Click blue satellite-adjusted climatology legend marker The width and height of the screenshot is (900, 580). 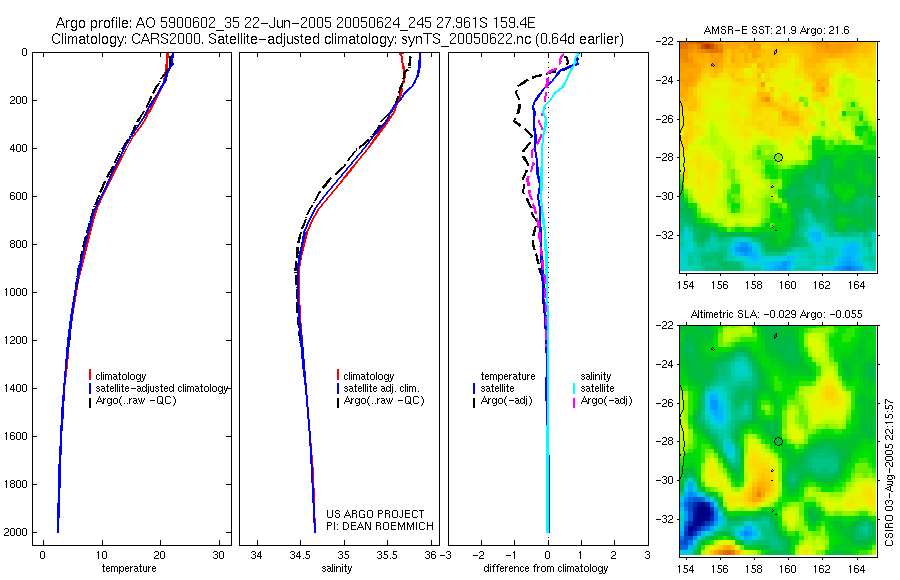pyautogui.click(x=90, y=388)
